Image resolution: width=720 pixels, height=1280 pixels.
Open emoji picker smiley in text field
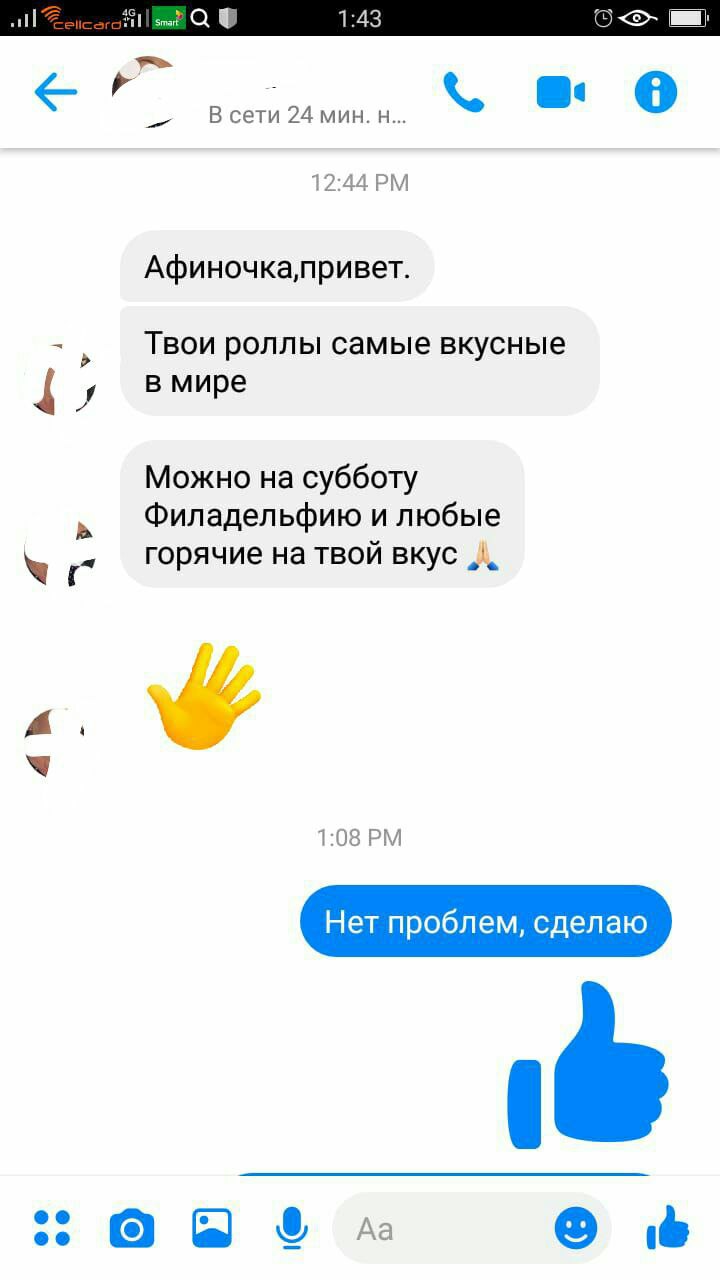tap(576, 1228)
